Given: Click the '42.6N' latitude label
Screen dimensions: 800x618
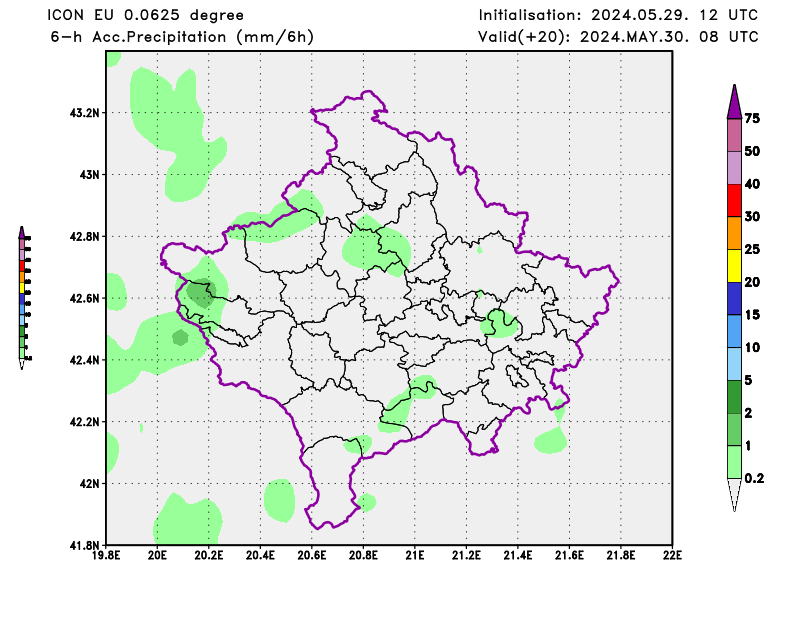Looking at the screenshot, I should coord(85,298).
